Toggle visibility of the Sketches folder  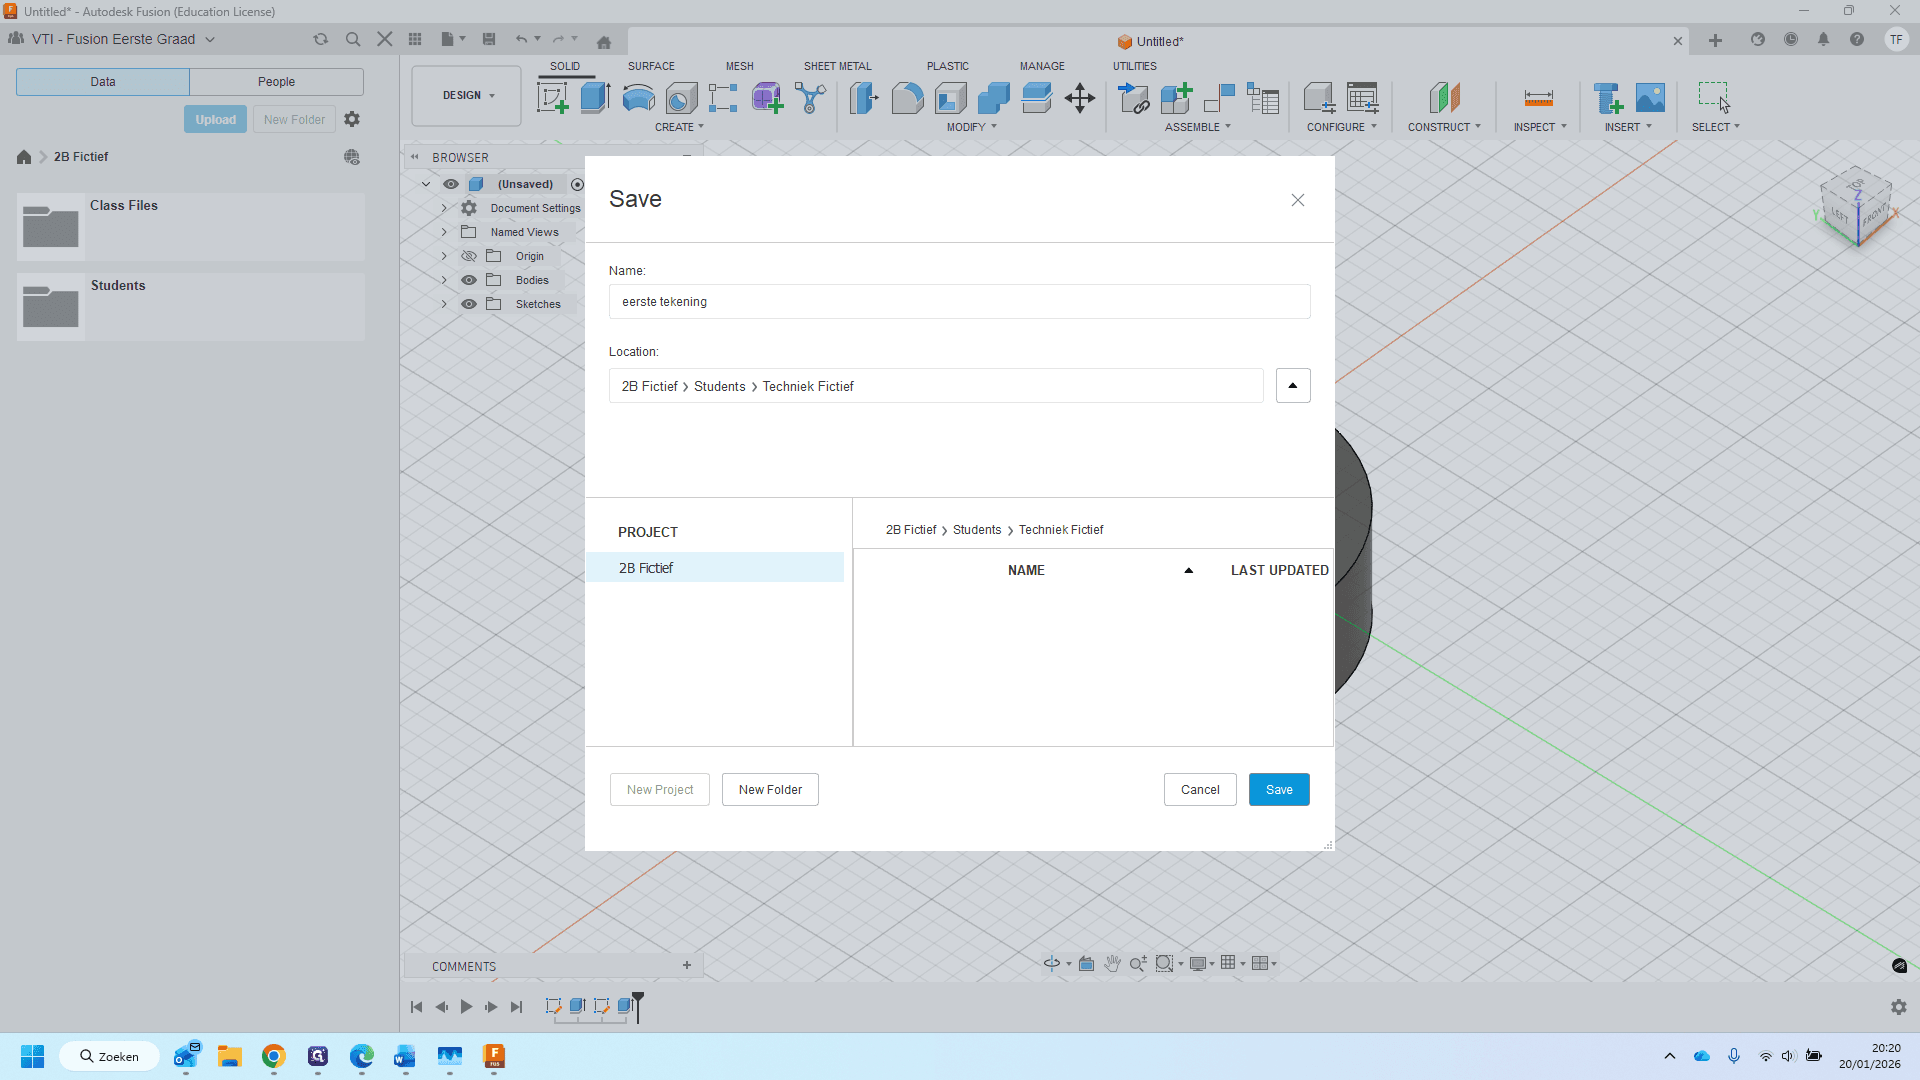point(468,304)
